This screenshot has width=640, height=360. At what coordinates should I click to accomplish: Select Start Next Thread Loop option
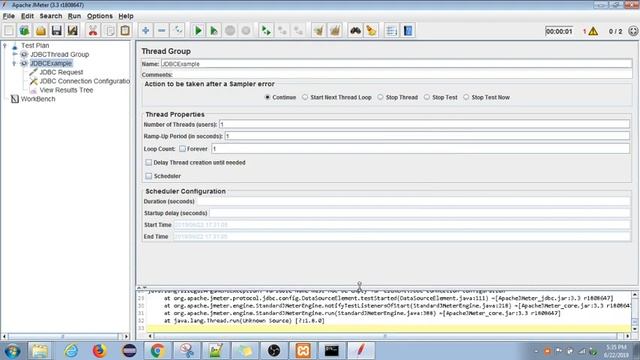(x=305, y=97)
